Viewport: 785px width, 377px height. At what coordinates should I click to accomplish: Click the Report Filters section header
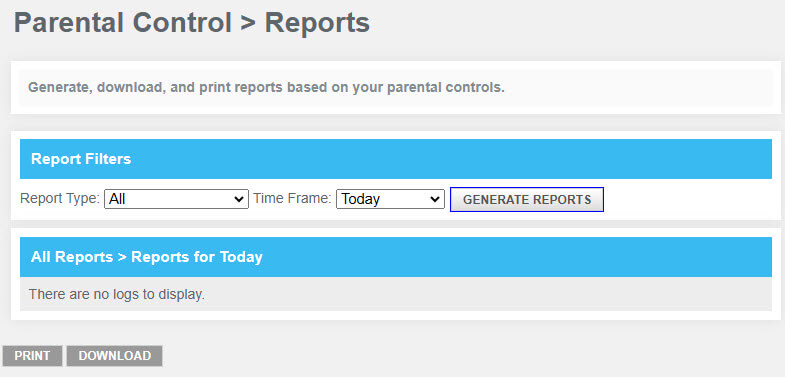(x=396, y=159)
